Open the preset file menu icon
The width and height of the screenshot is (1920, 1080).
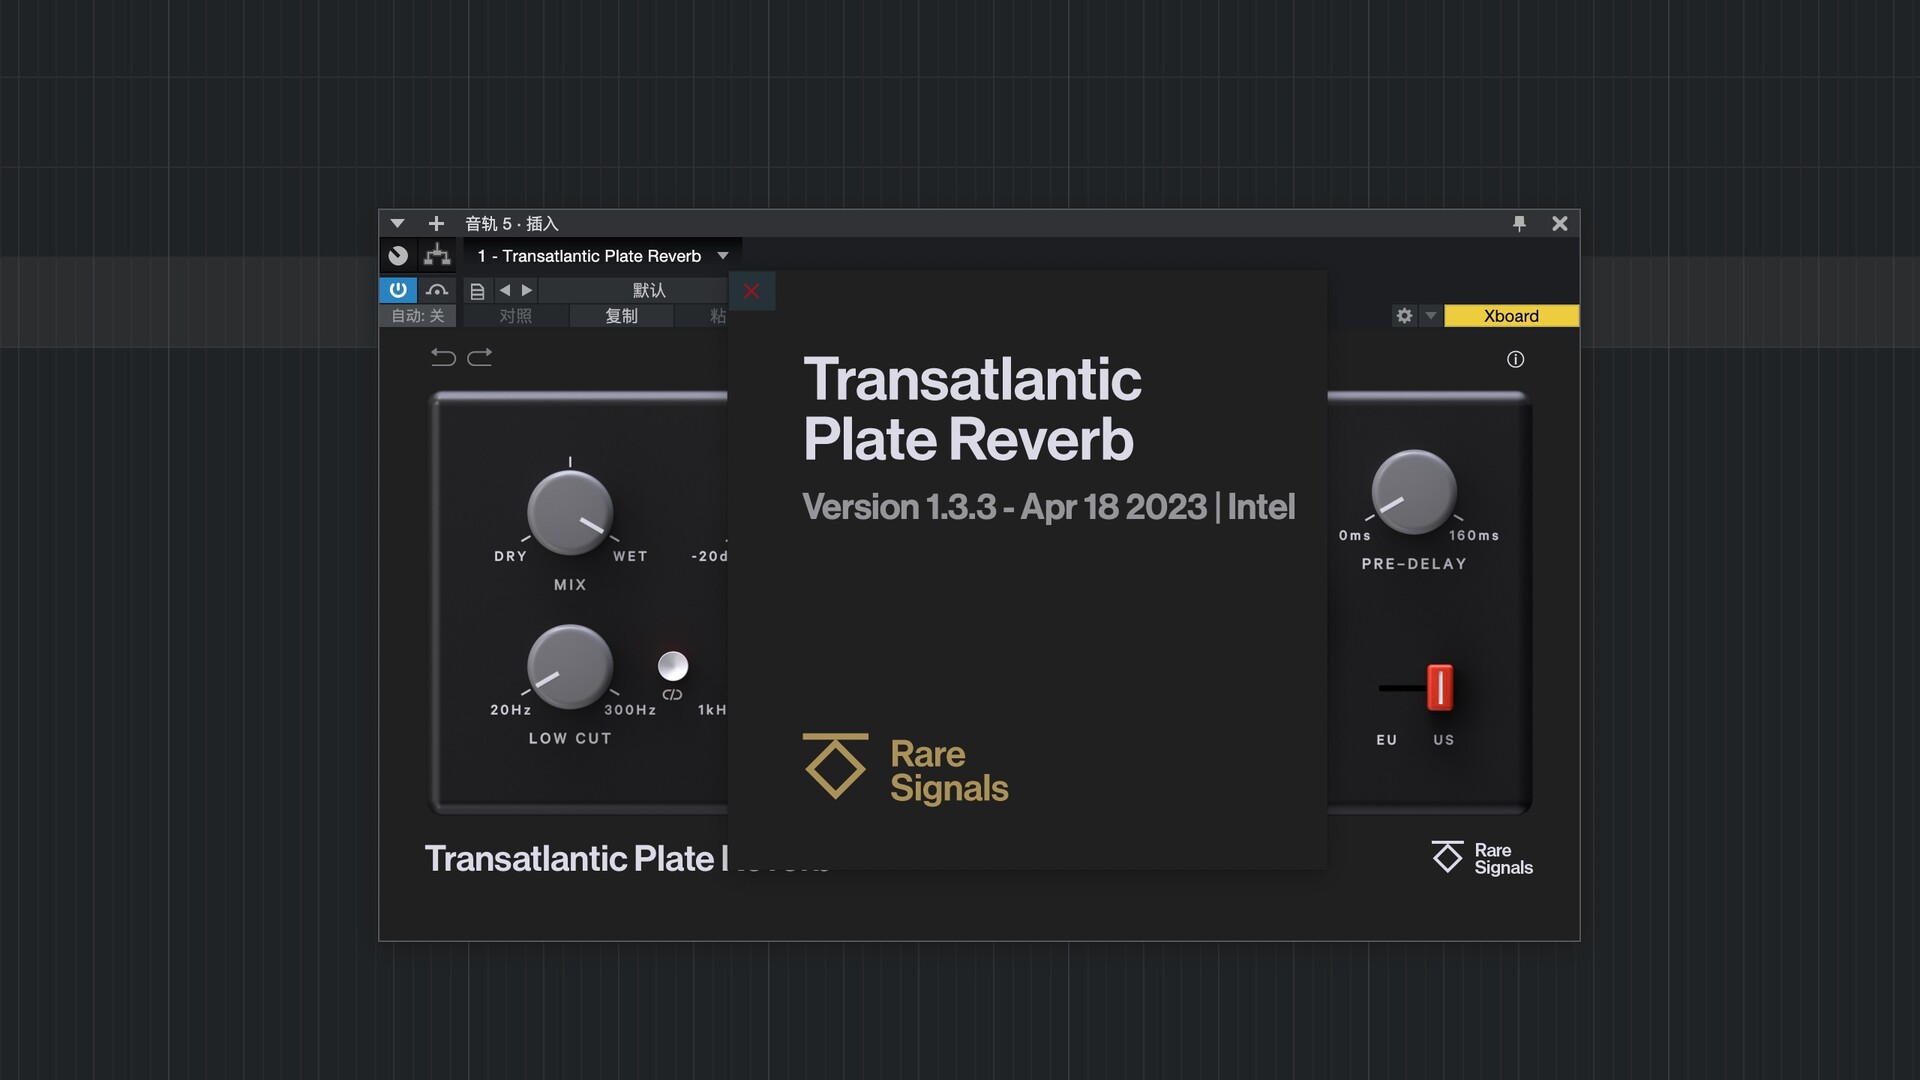coord(477,290)
